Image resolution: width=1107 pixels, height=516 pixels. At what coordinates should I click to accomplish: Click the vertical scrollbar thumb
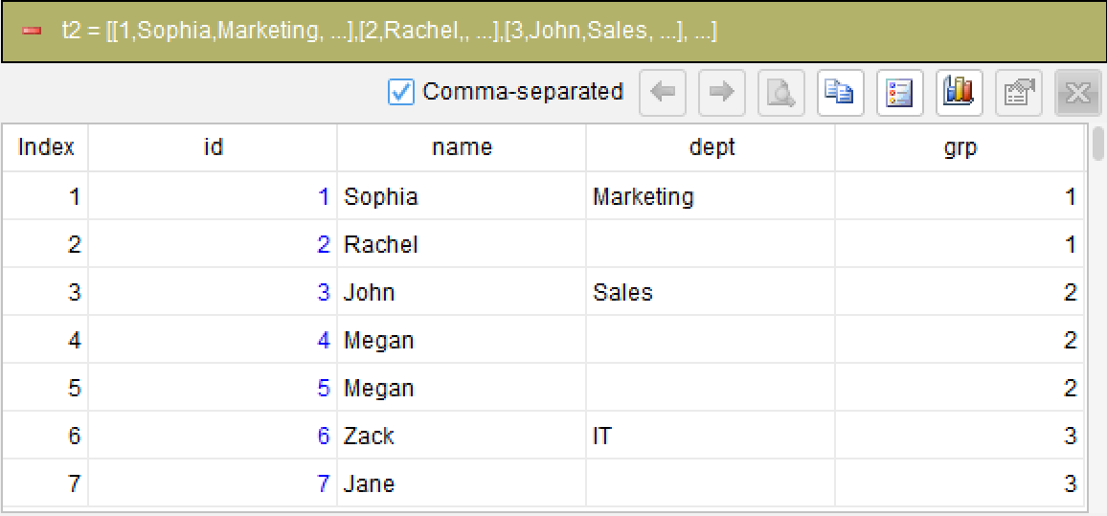(1099, 144)
